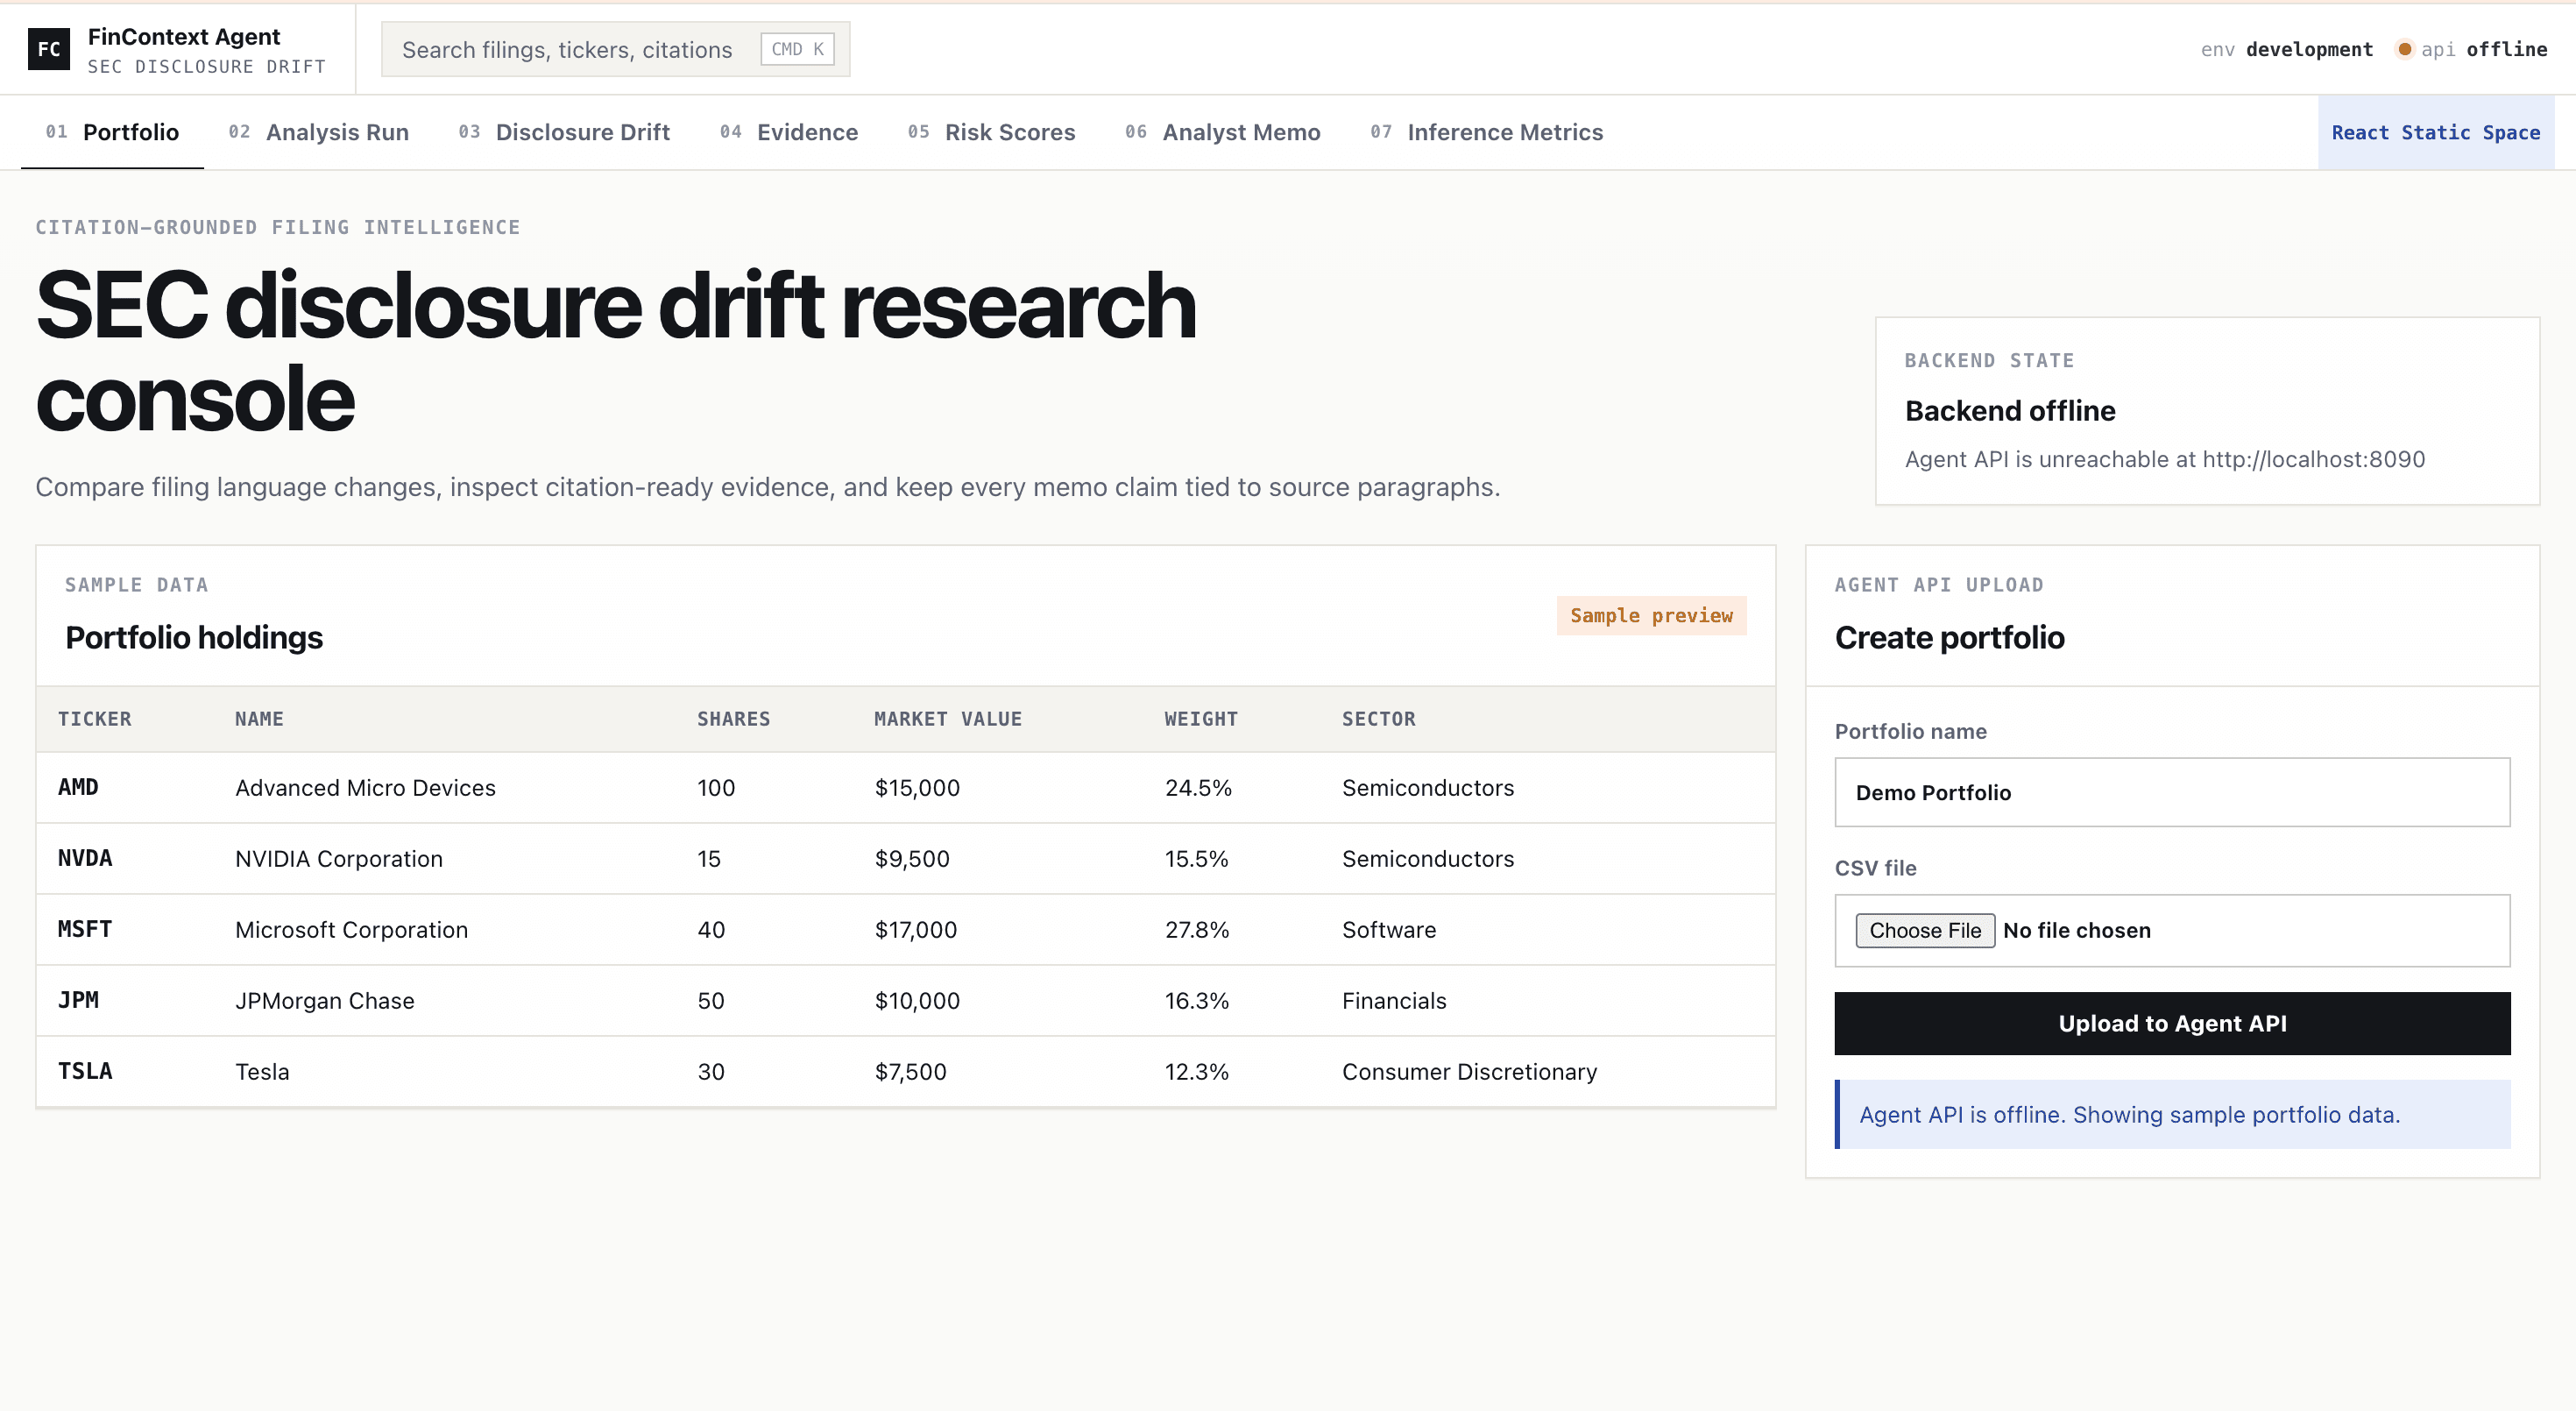Click the FC logo icon
Image resolution: width=2576 pixels, height=1411 pixels.
[x=49, y=49]
